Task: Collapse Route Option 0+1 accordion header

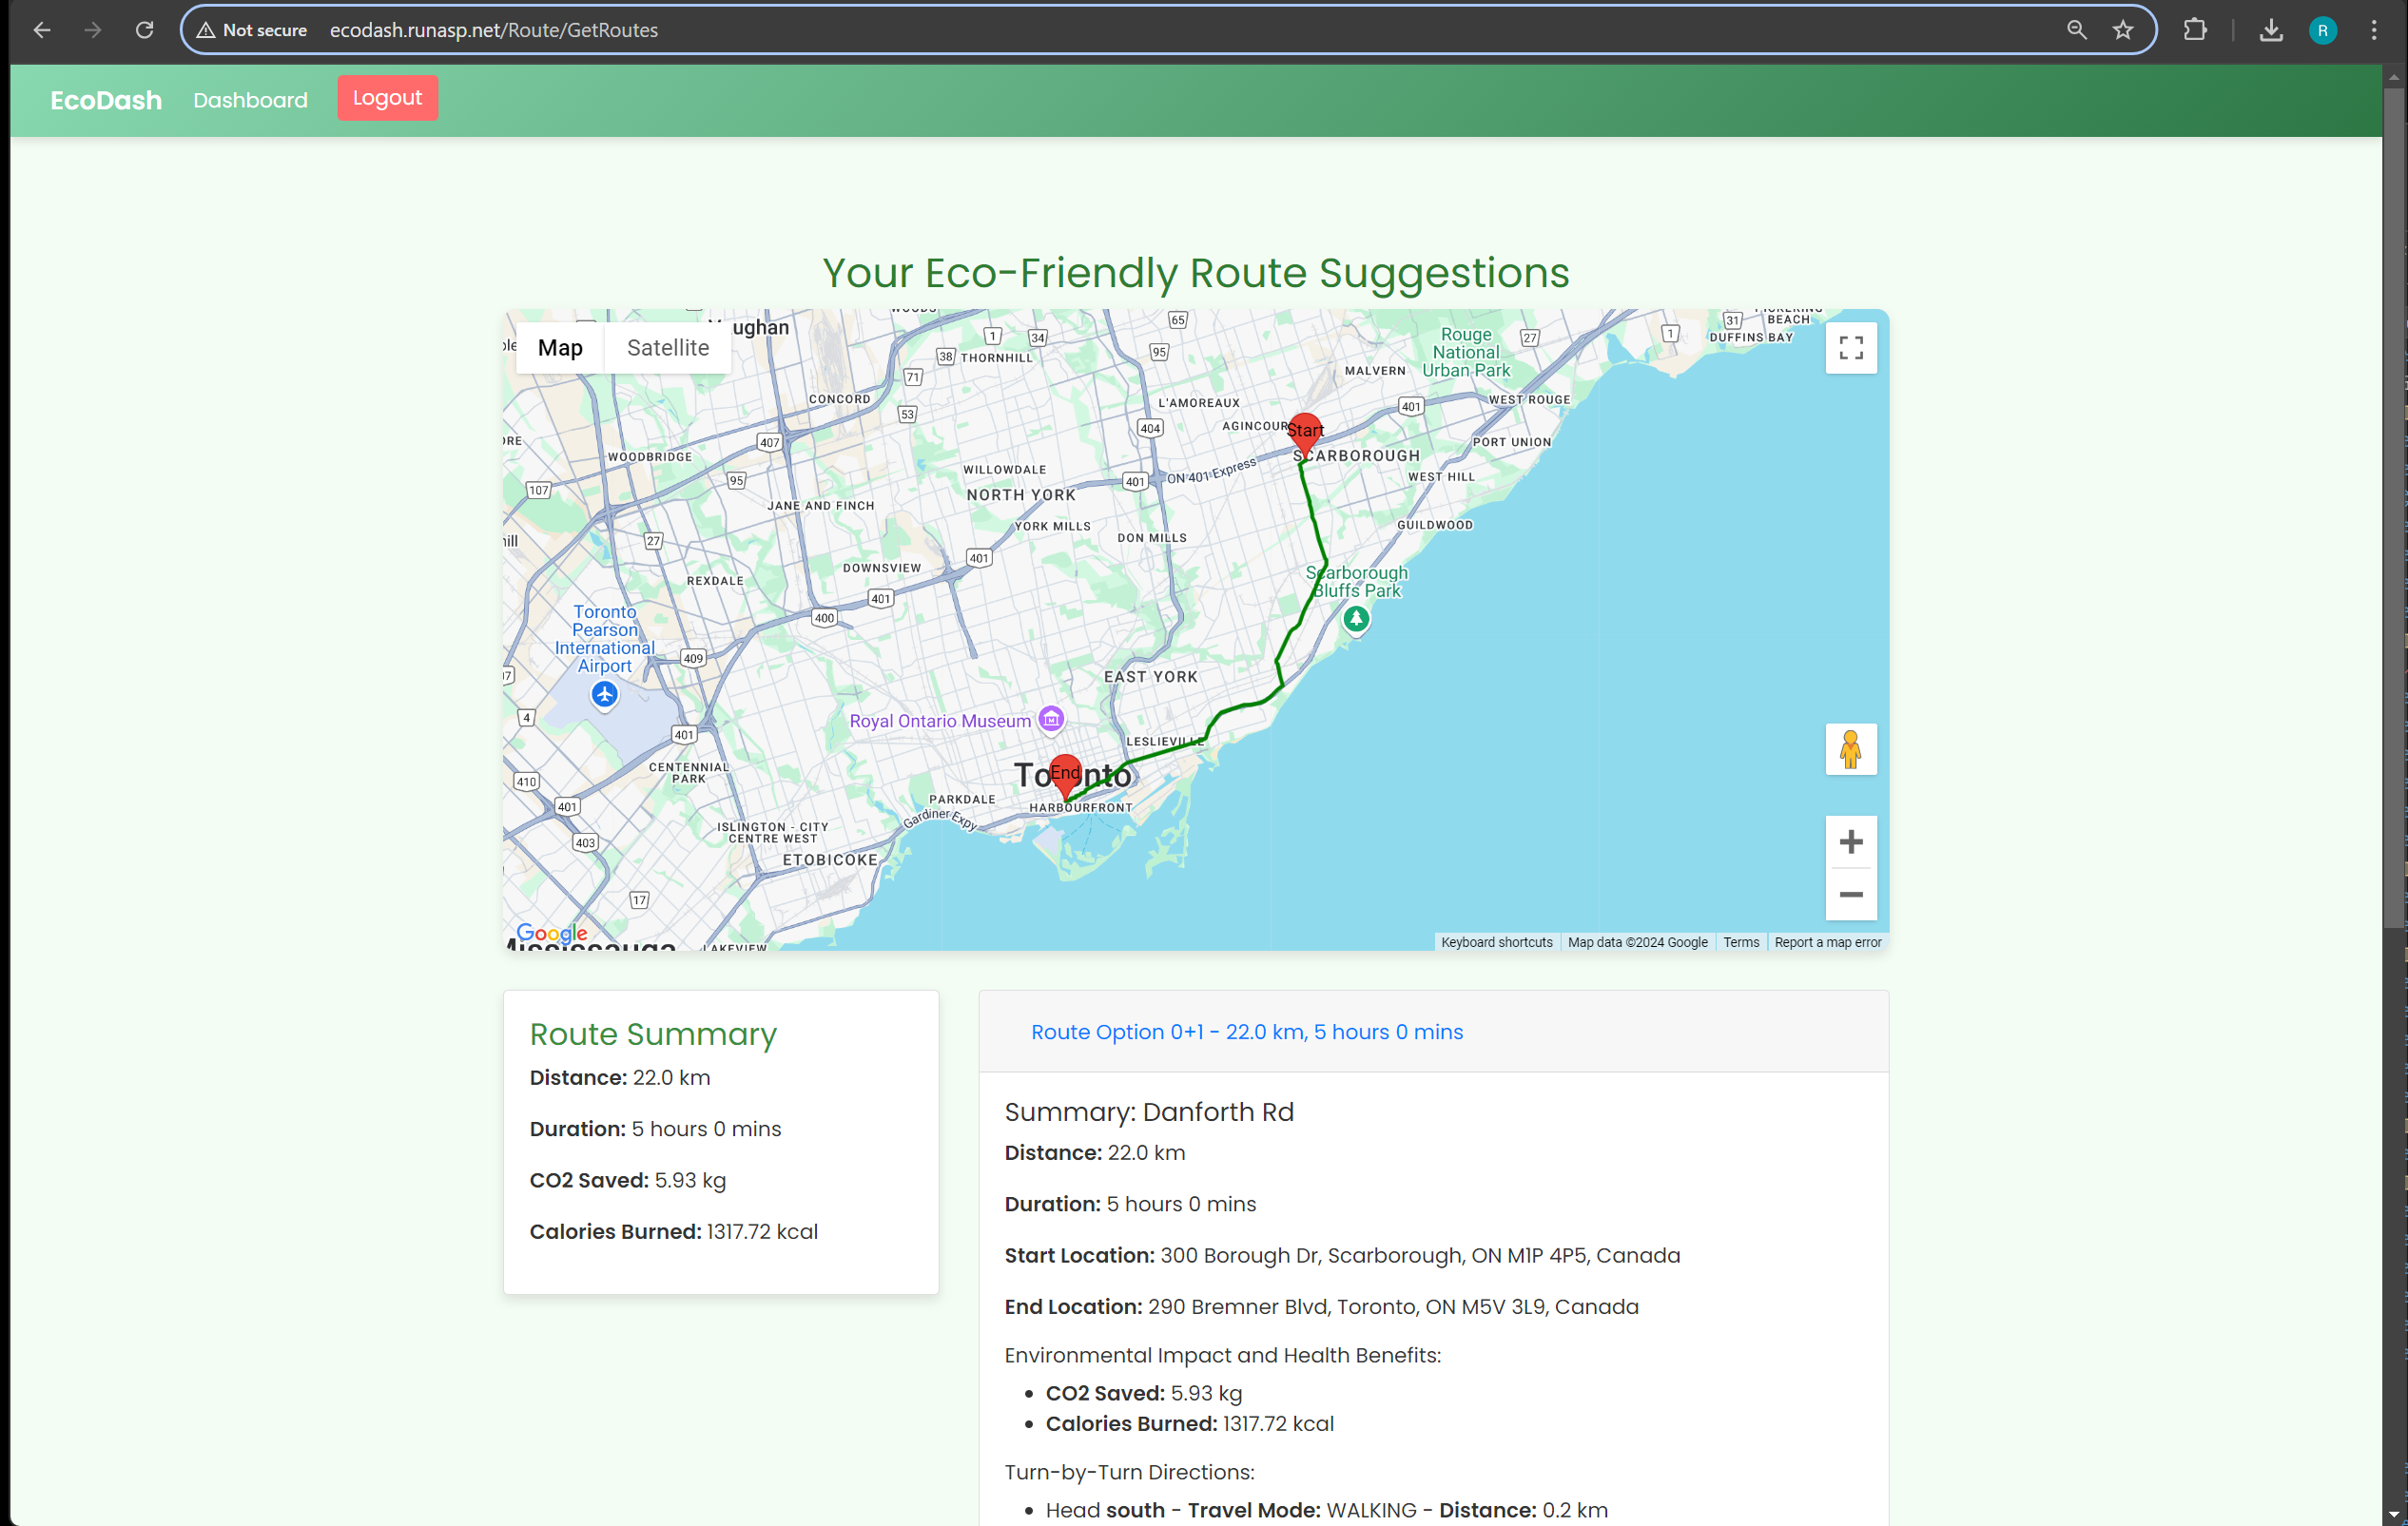Action: click(x=1246, y=1032)
